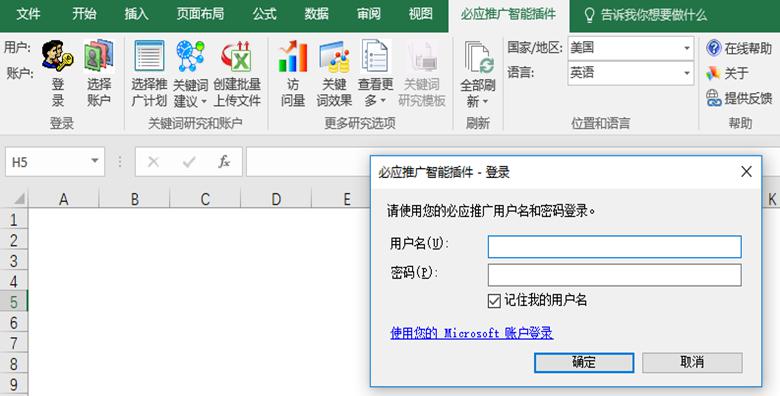Switch to the 开始 ribbon tab

[x=84, y=14]
